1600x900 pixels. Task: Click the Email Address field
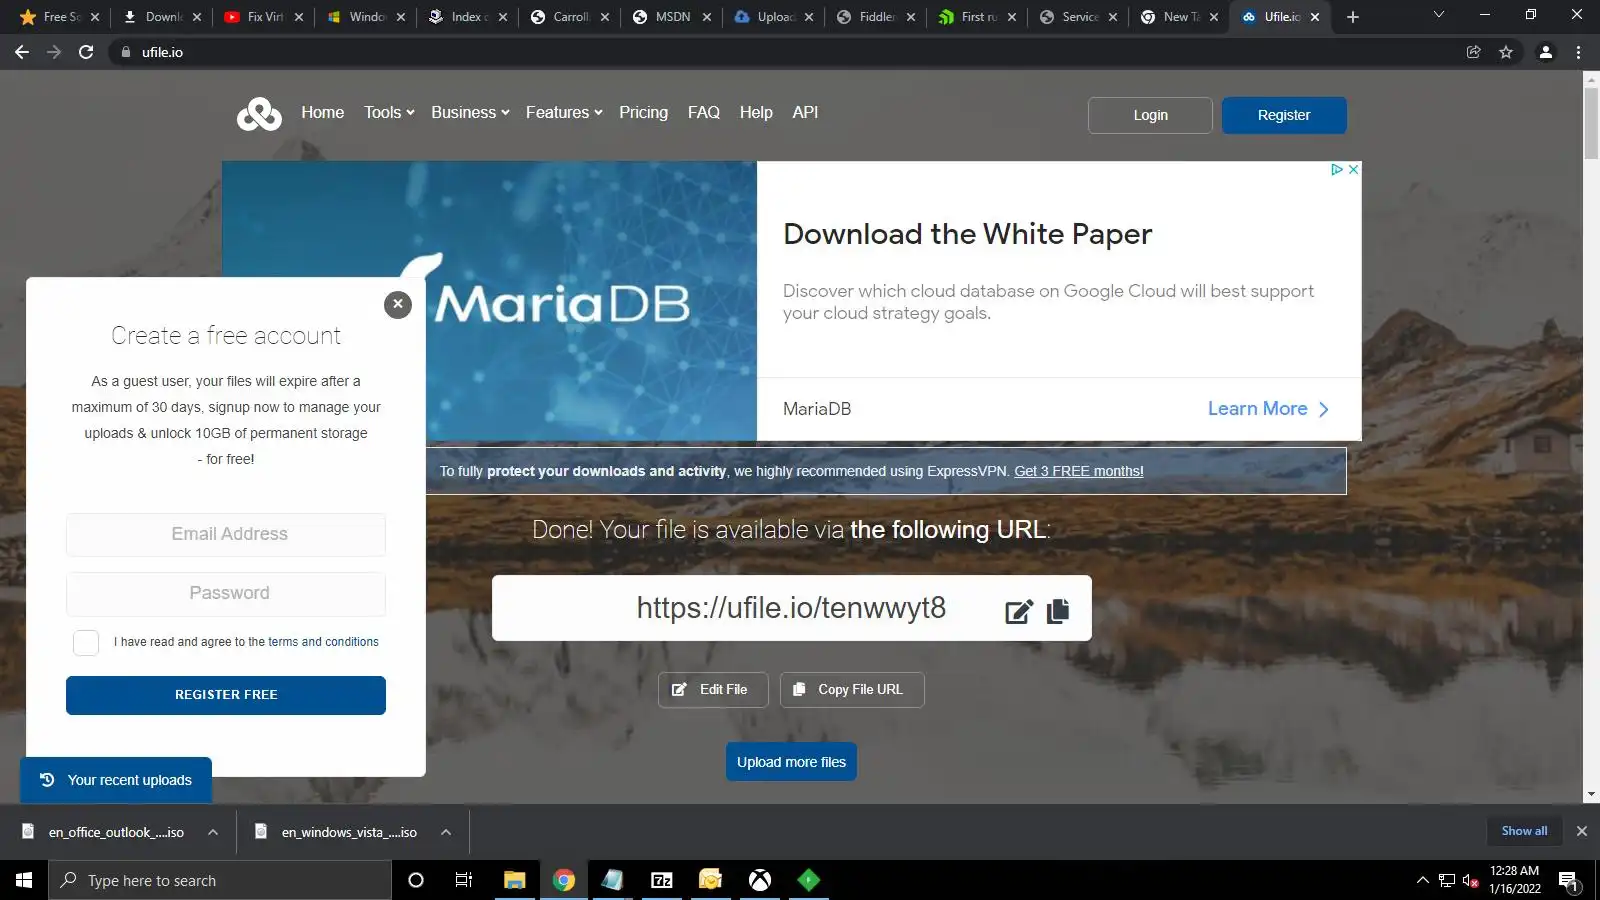pos(226,535)
